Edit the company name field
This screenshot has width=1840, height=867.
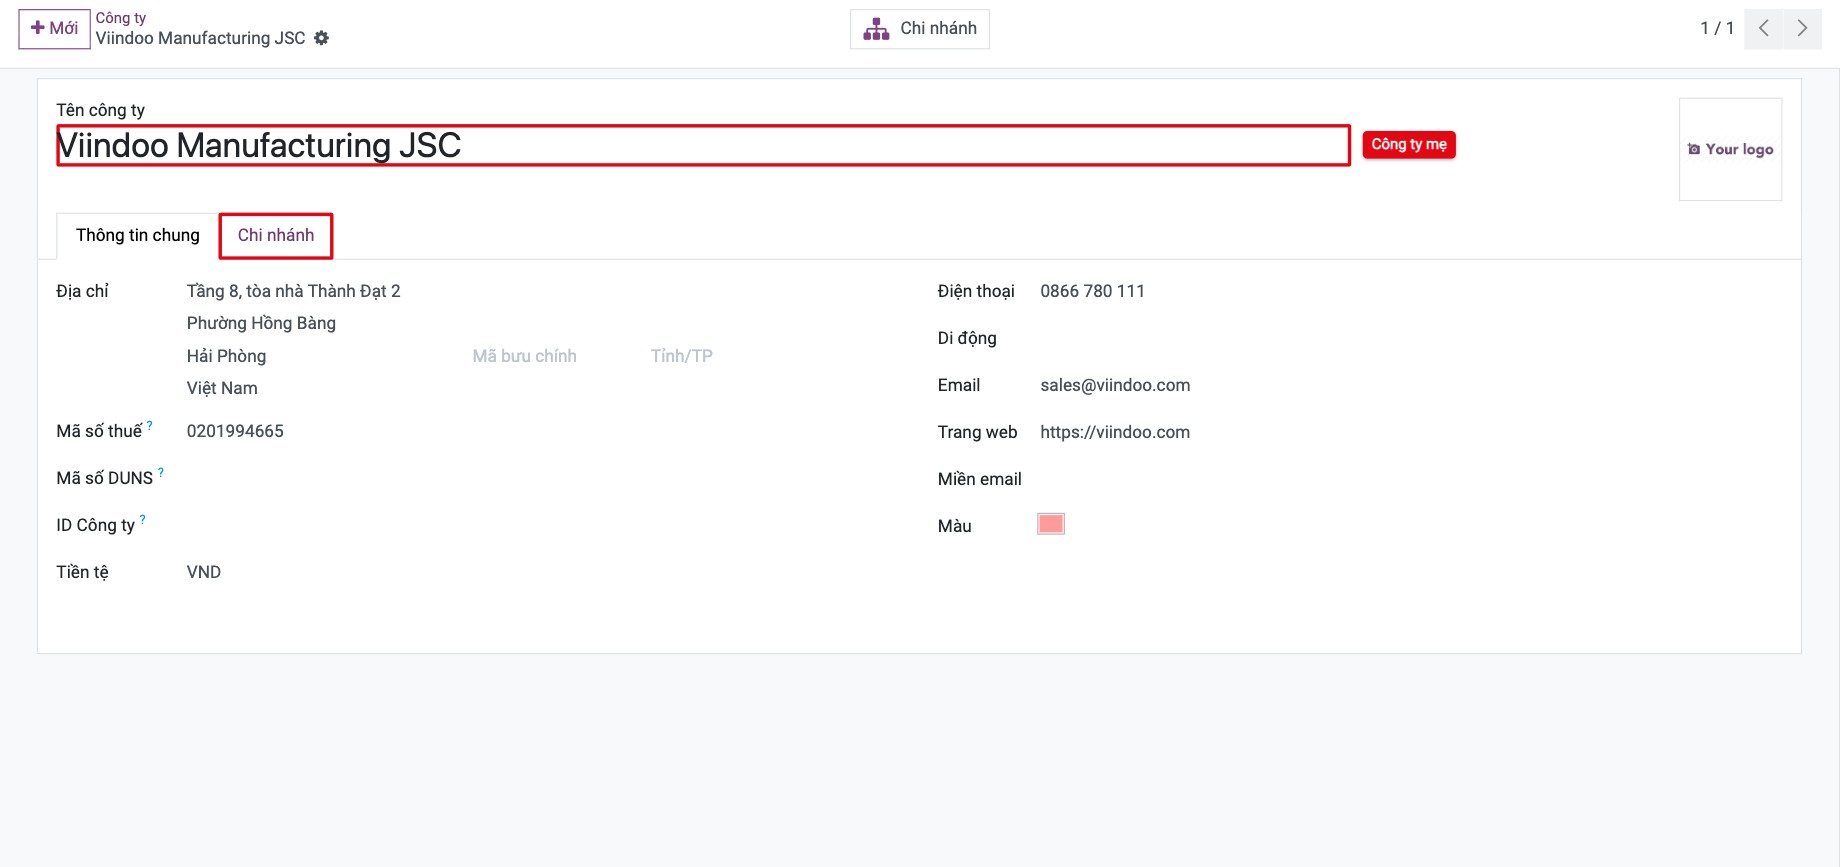703,146
